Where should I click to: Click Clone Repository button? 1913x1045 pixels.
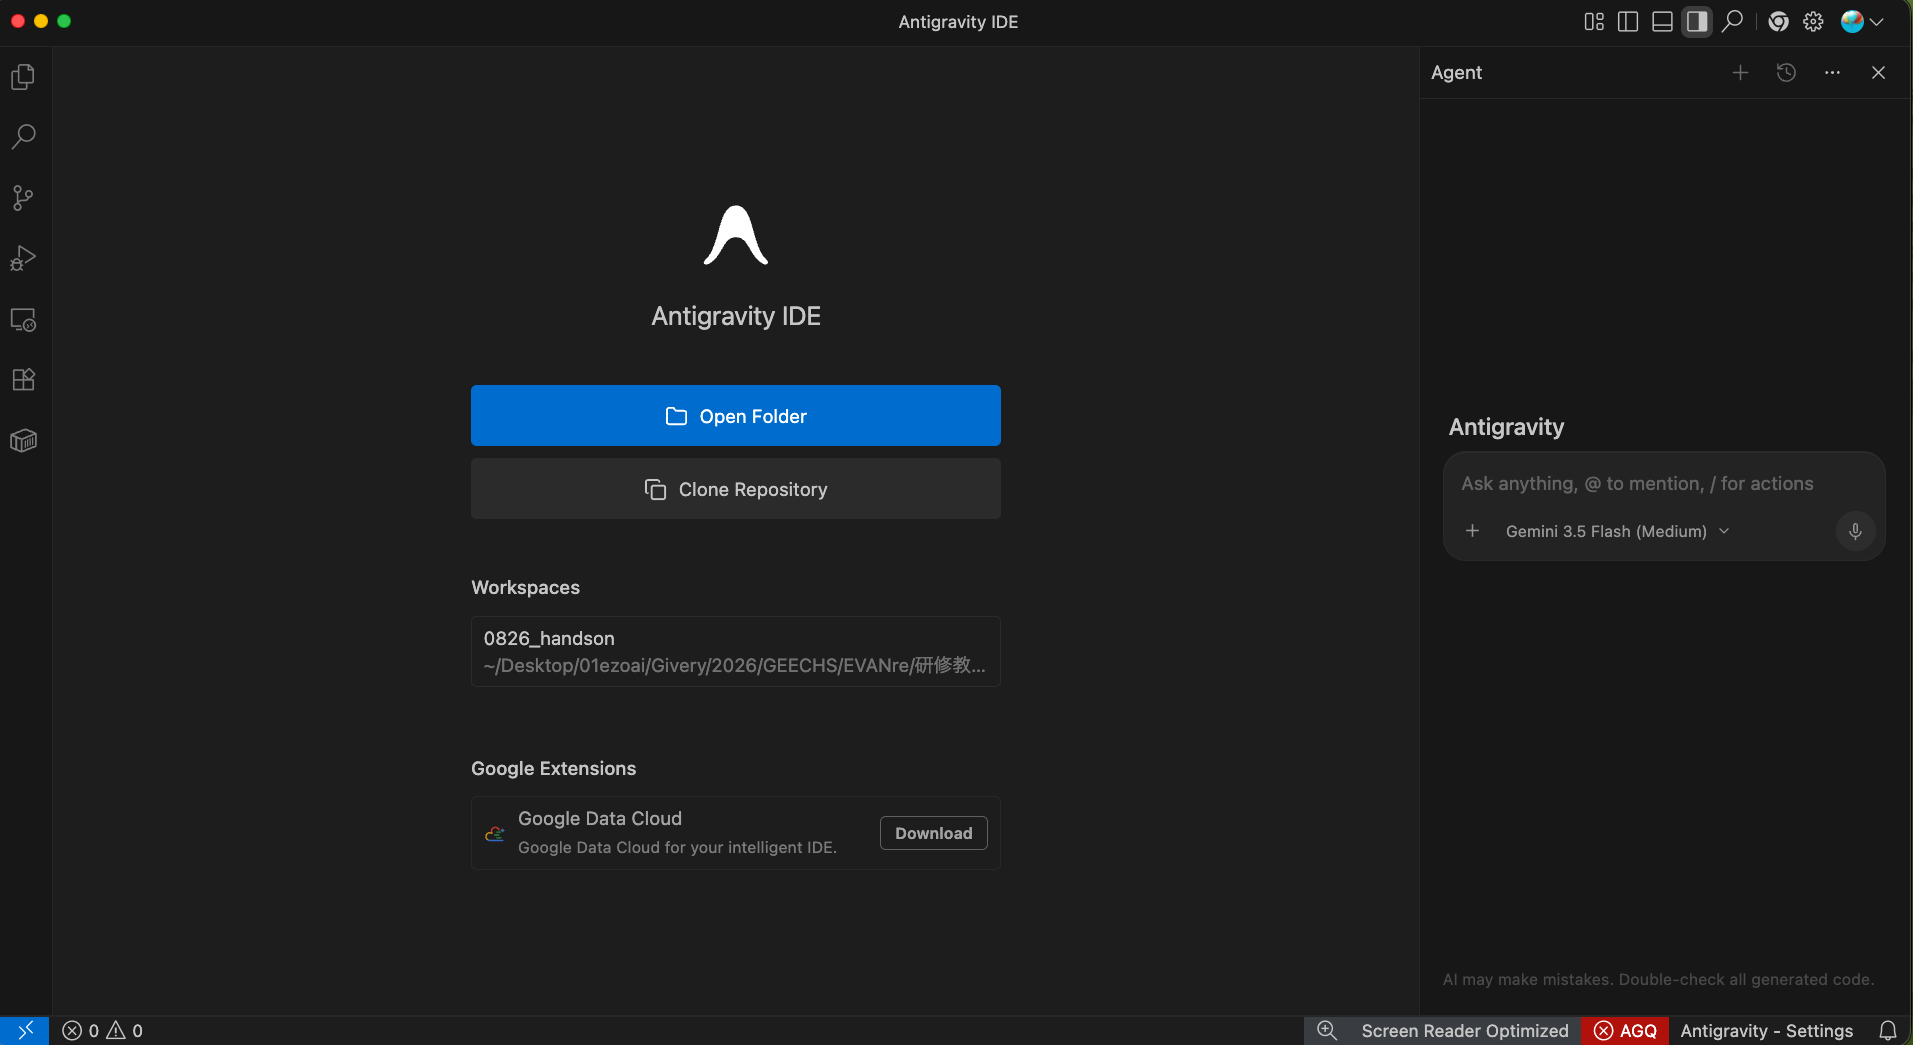736,489
